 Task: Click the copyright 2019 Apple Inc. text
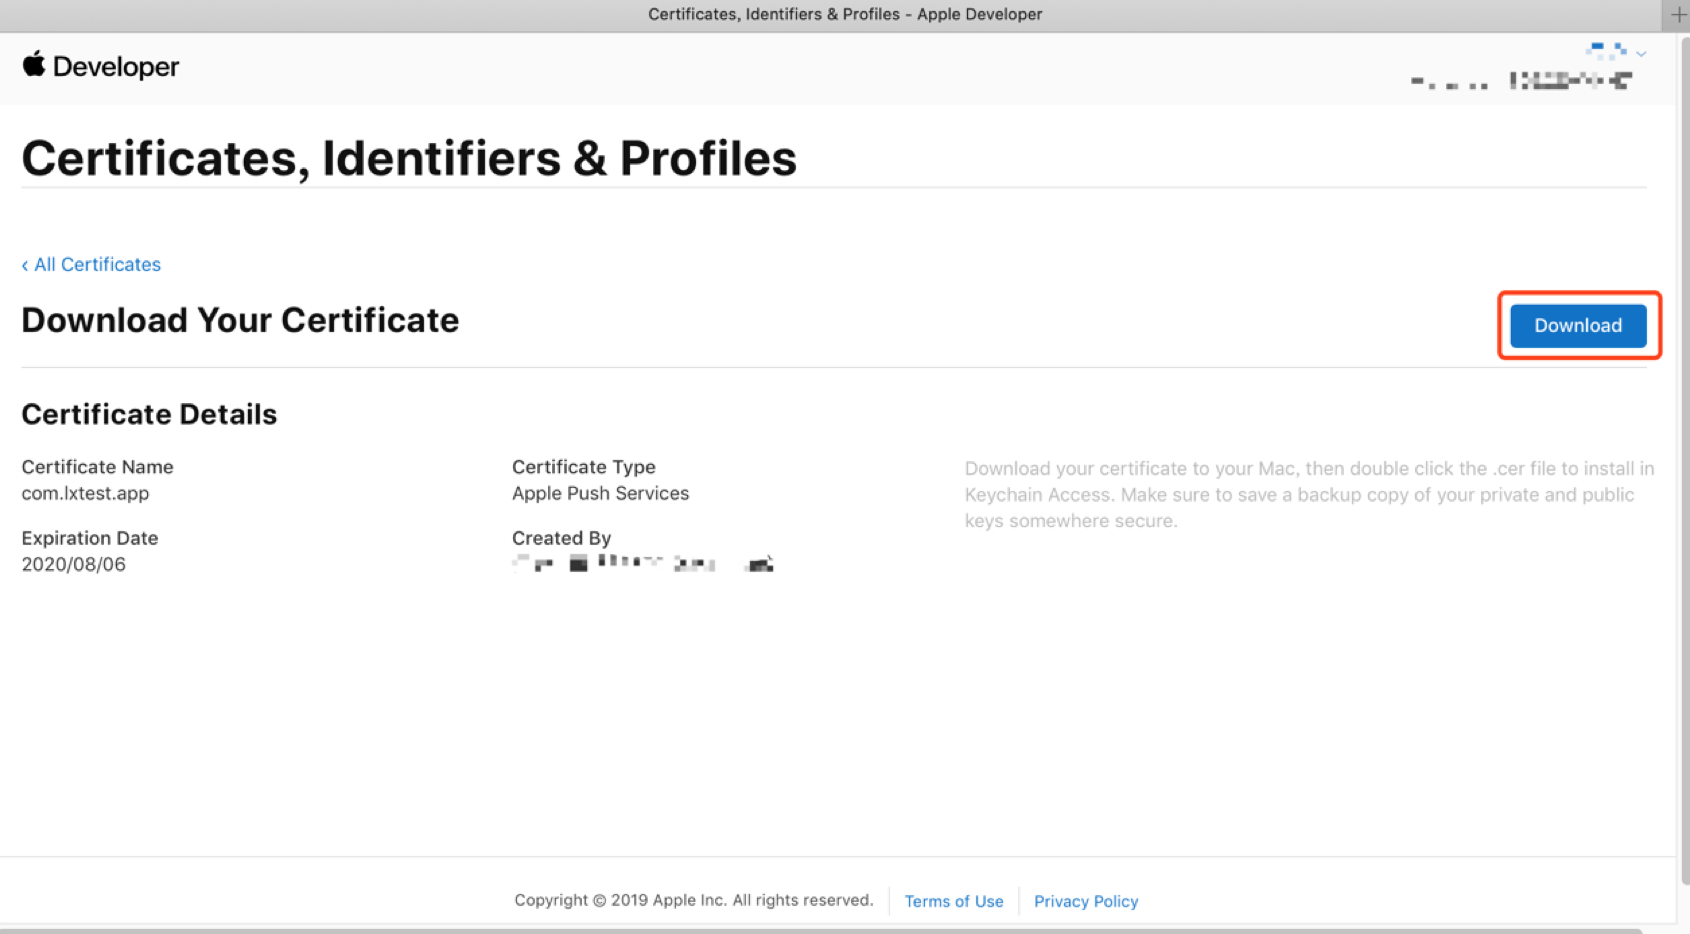[693, 900]
